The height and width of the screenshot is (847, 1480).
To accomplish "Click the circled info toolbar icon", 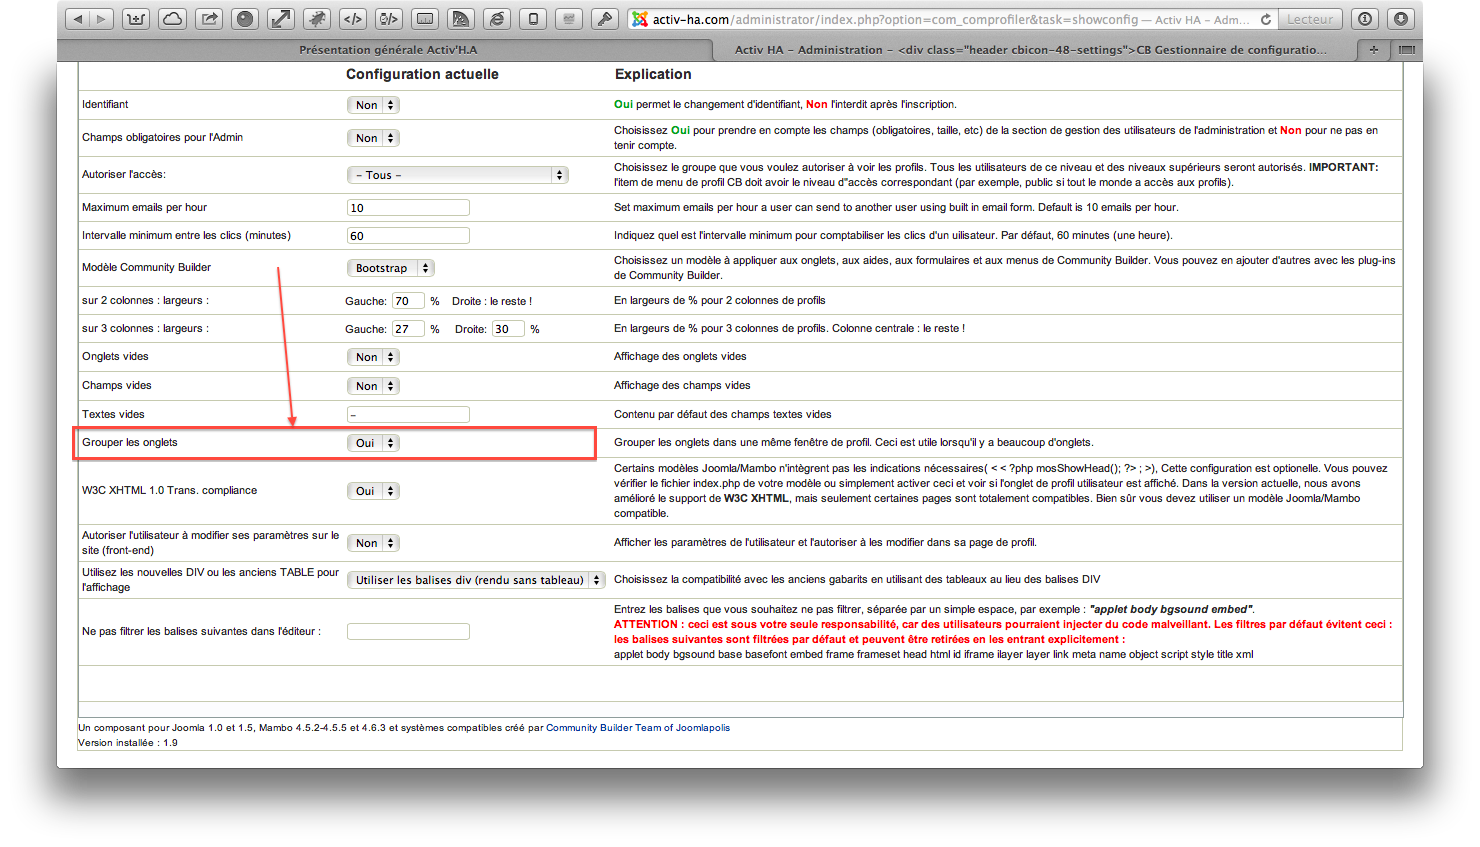I will (x=1365, y=19).
